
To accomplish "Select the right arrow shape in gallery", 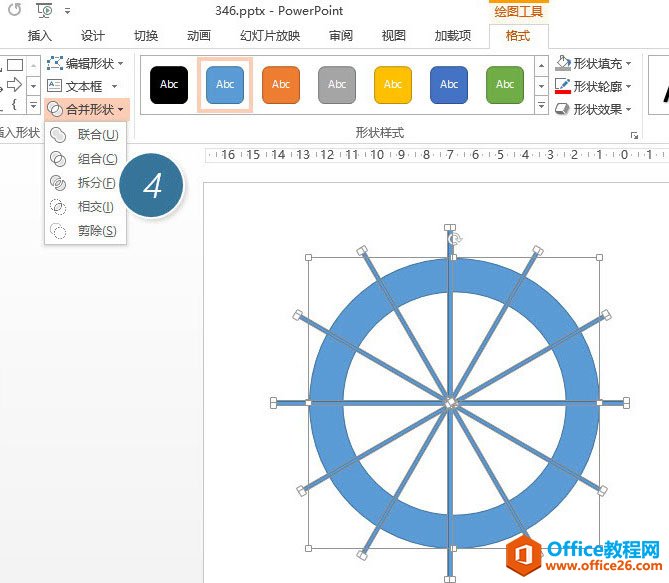I will 14,85.
